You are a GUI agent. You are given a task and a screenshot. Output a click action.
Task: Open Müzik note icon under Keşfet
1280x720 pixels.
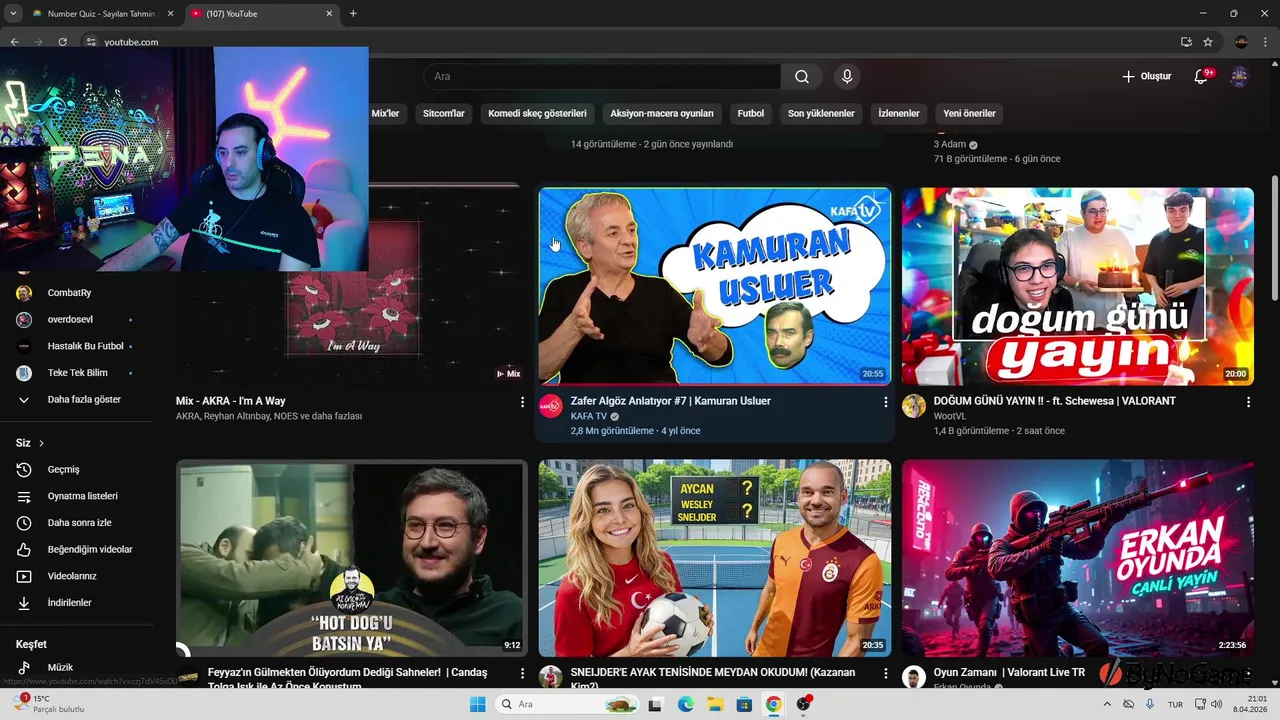[24, 667]
